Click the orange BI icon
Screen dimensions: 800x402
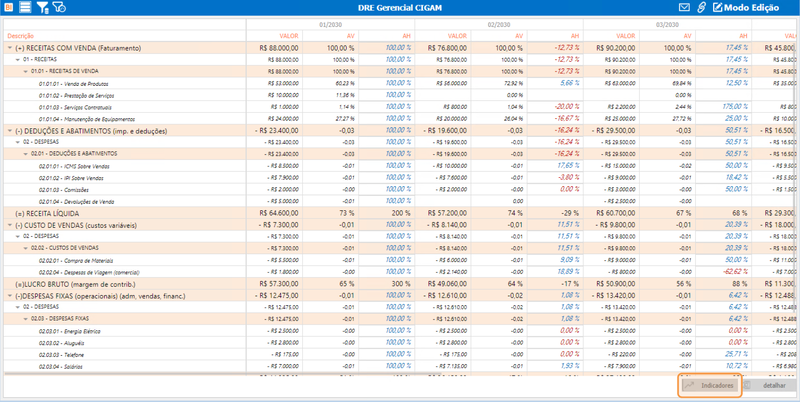coord(8,7)
